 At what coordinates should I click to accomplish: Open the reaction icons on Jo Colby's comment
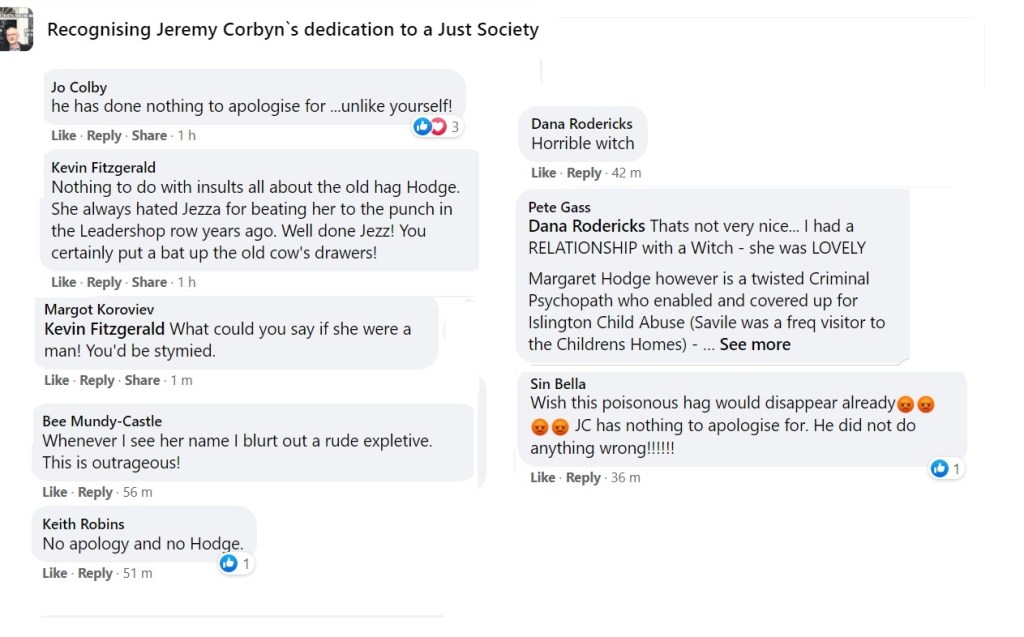coord(429,126)
